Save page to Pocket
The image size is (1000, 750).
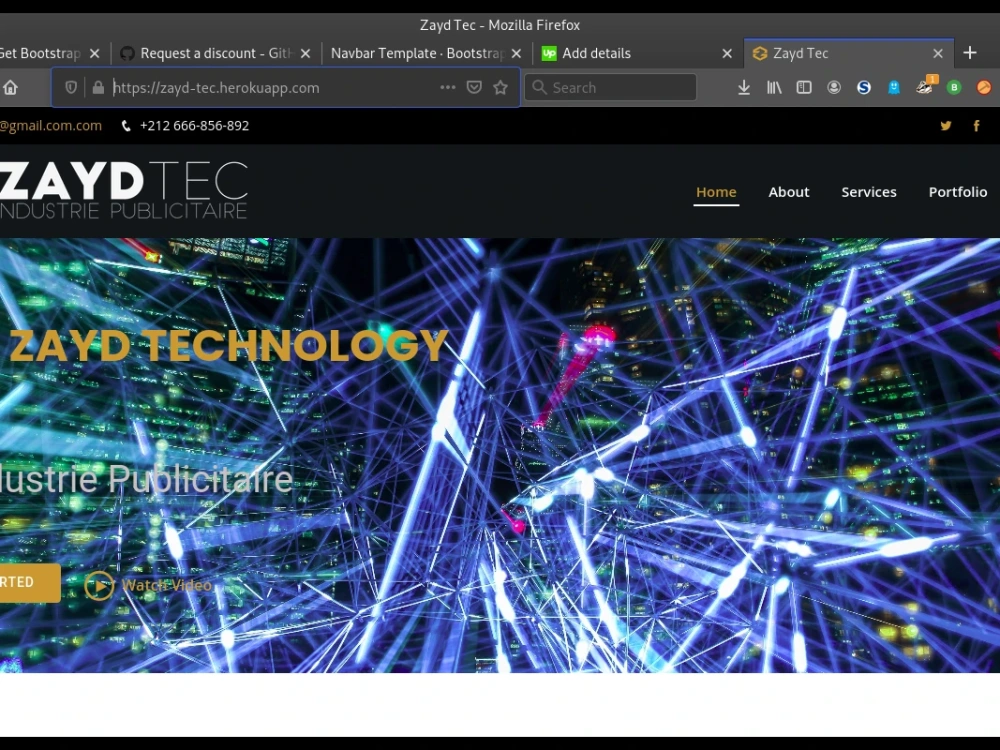474,87
